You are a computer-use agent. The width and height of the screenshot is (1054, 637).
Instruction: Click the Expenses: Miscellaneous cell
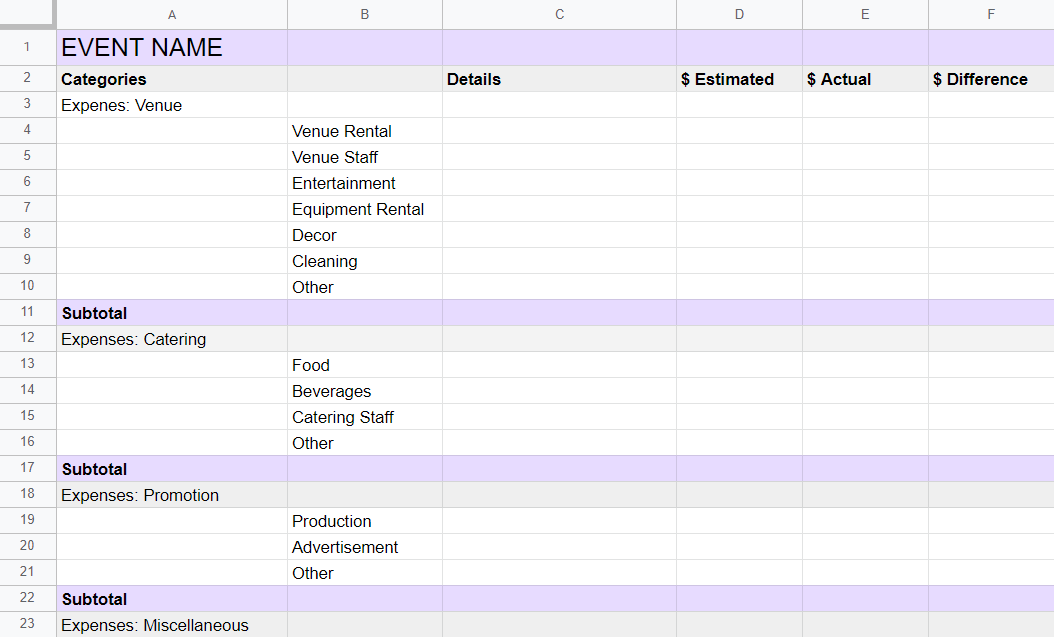tap(172, 625)
